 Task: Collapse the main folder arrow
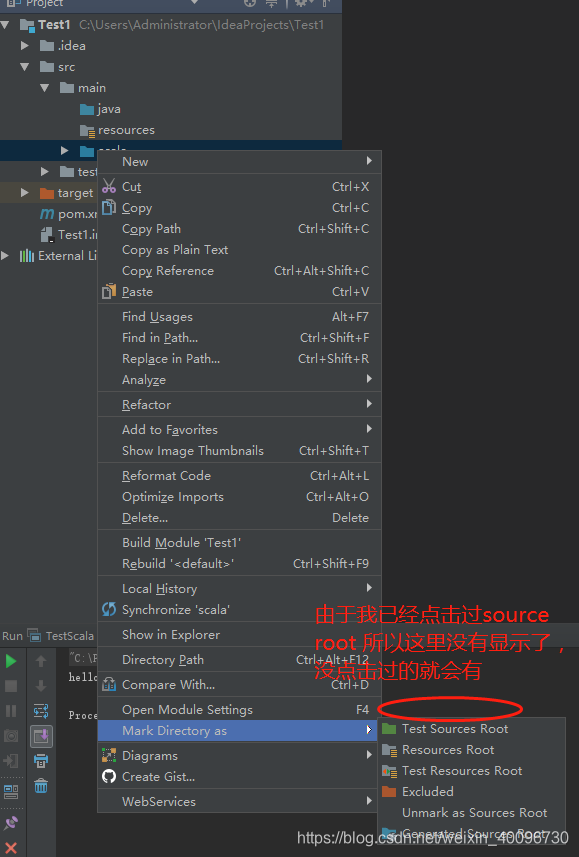45,87
